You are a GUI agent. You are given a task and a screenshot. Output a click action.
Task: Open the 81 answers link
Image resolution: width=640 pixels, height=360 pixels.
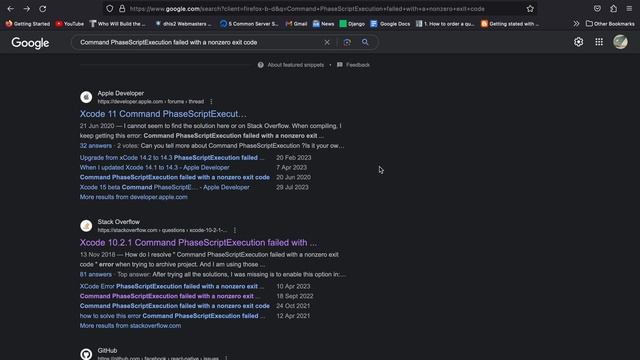pos(96,274)
